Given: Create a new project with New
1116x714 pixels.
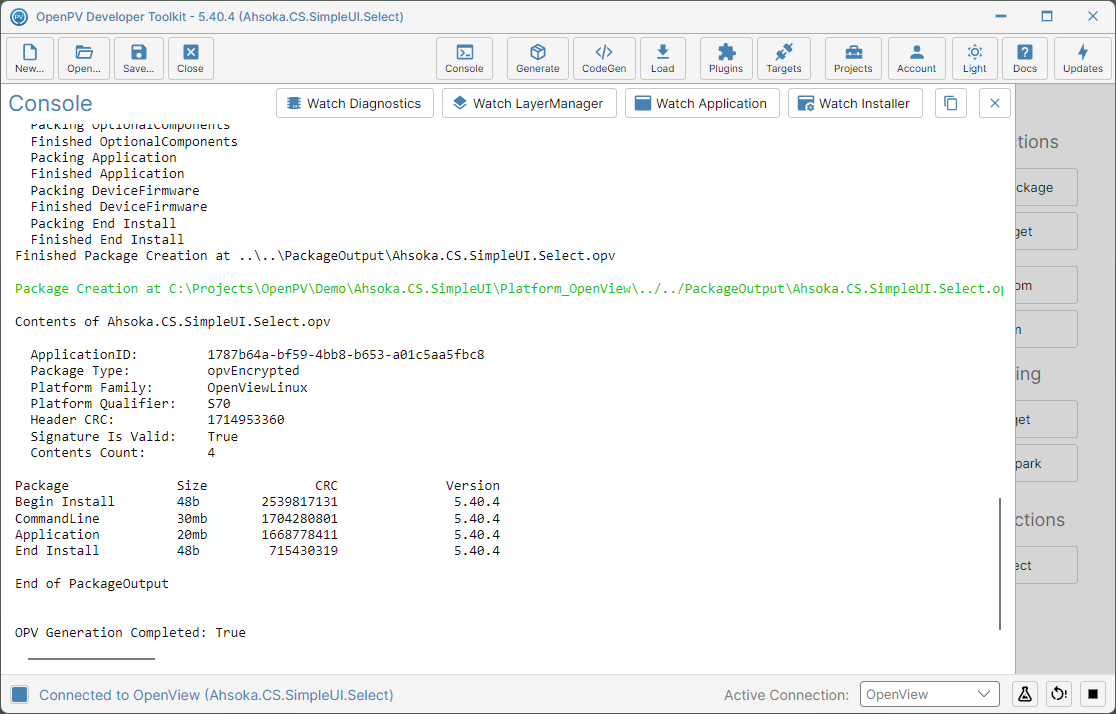Looking at the screenshot, I should [30, 58].
